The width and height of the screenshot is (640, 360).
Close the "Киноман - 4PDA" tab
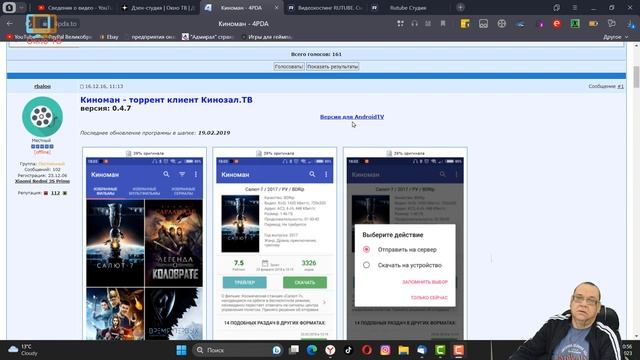point(276,8)
